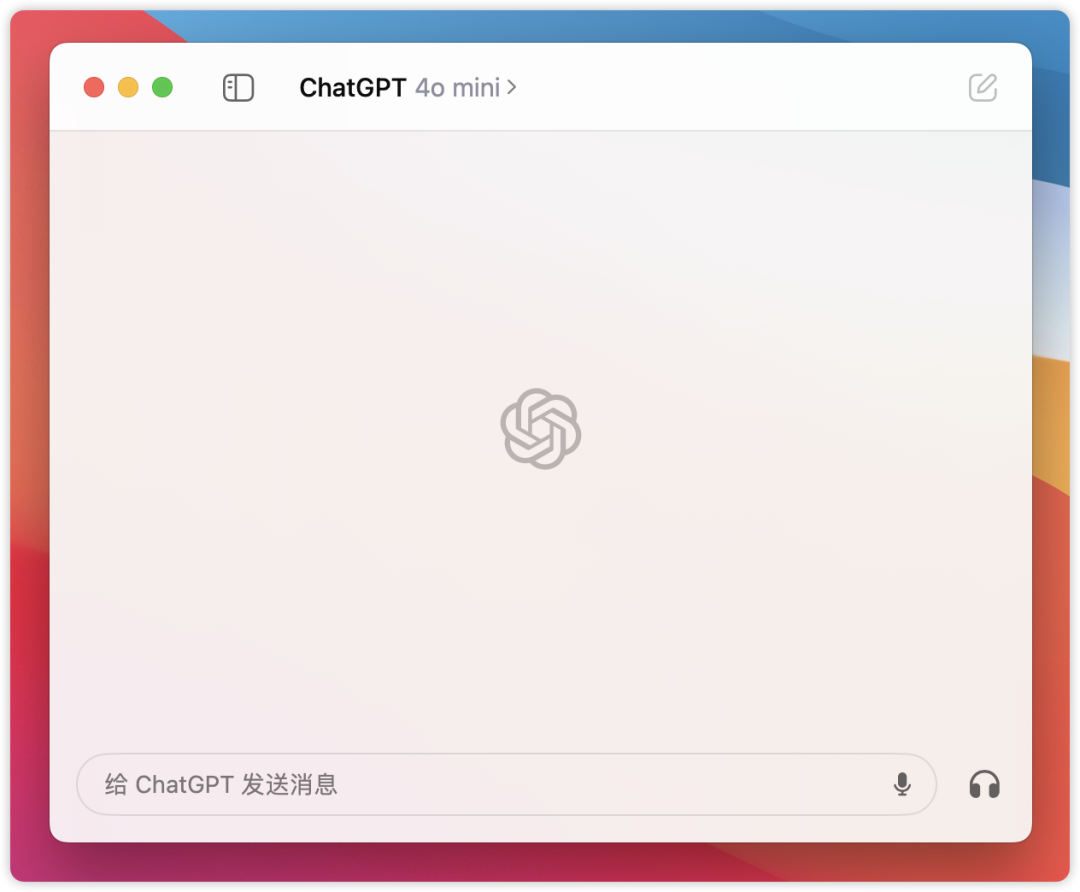
Task: Close the ChatGPT window with red button
Action: pos(94,87)
